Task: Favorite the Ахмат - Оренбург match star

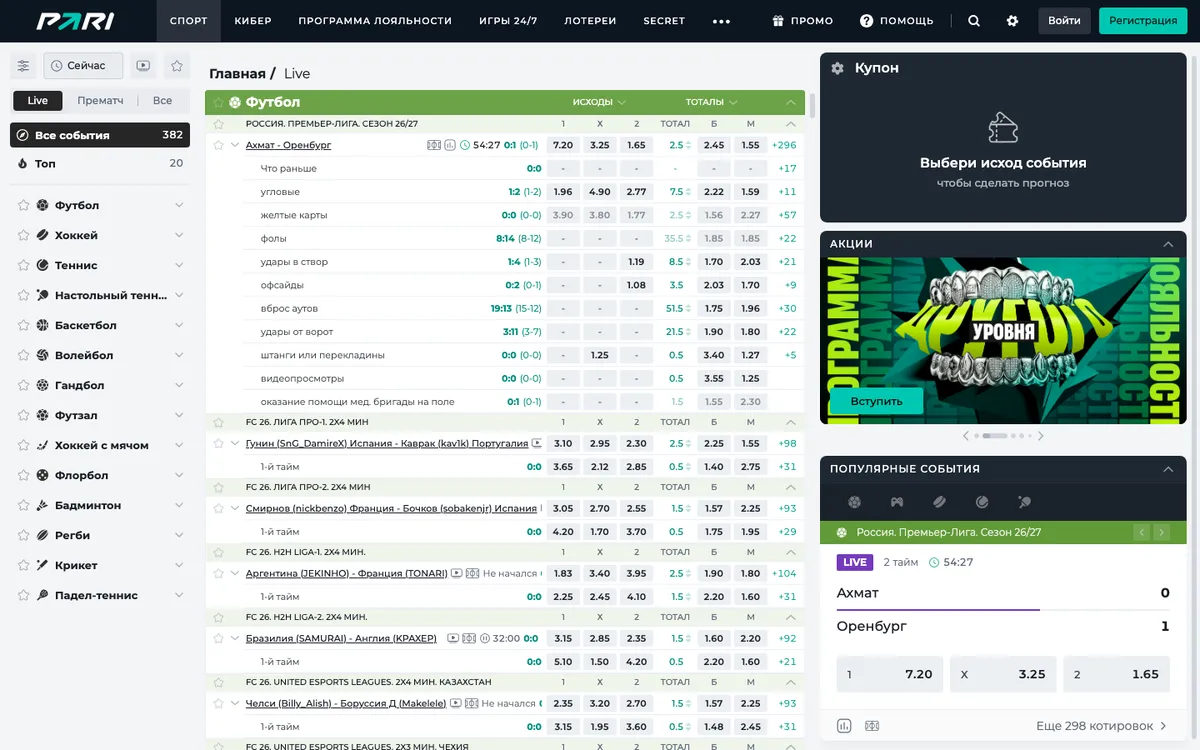Action: (x=220, y=145)
